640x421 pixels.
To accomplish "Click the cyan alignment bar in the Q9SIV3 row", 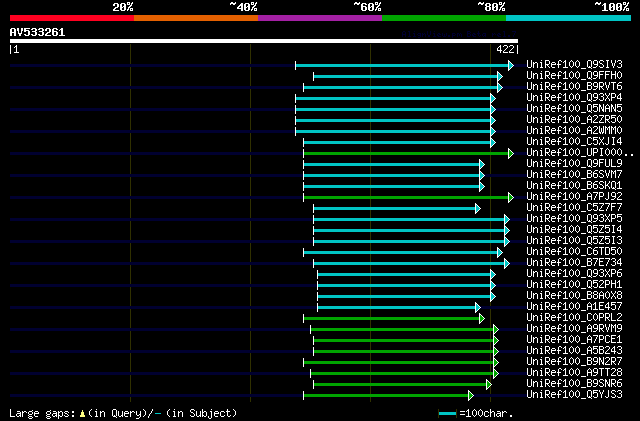I will click(402, 65).
